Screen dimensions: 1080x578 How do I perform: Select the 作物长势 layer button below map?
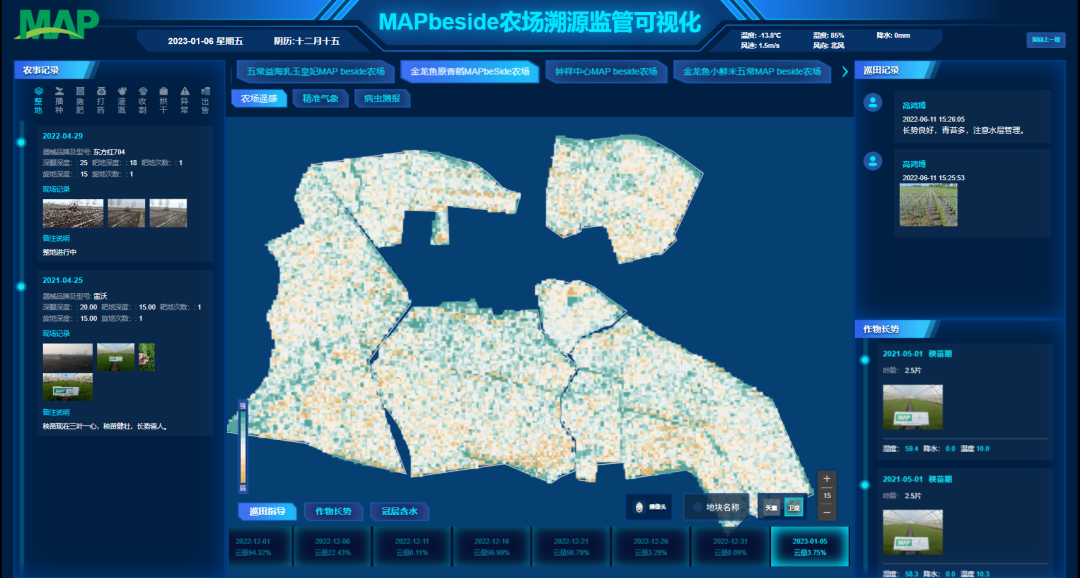pyautogui.click(x=333, y=511)
